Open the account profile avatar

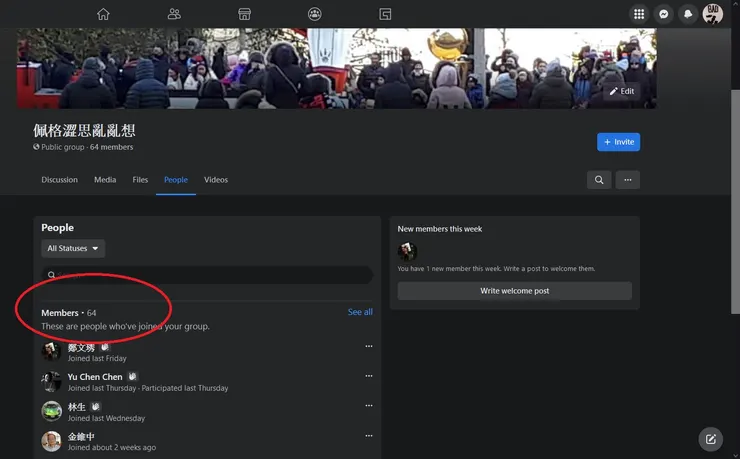pyautogui.click(x=713, y=14)
